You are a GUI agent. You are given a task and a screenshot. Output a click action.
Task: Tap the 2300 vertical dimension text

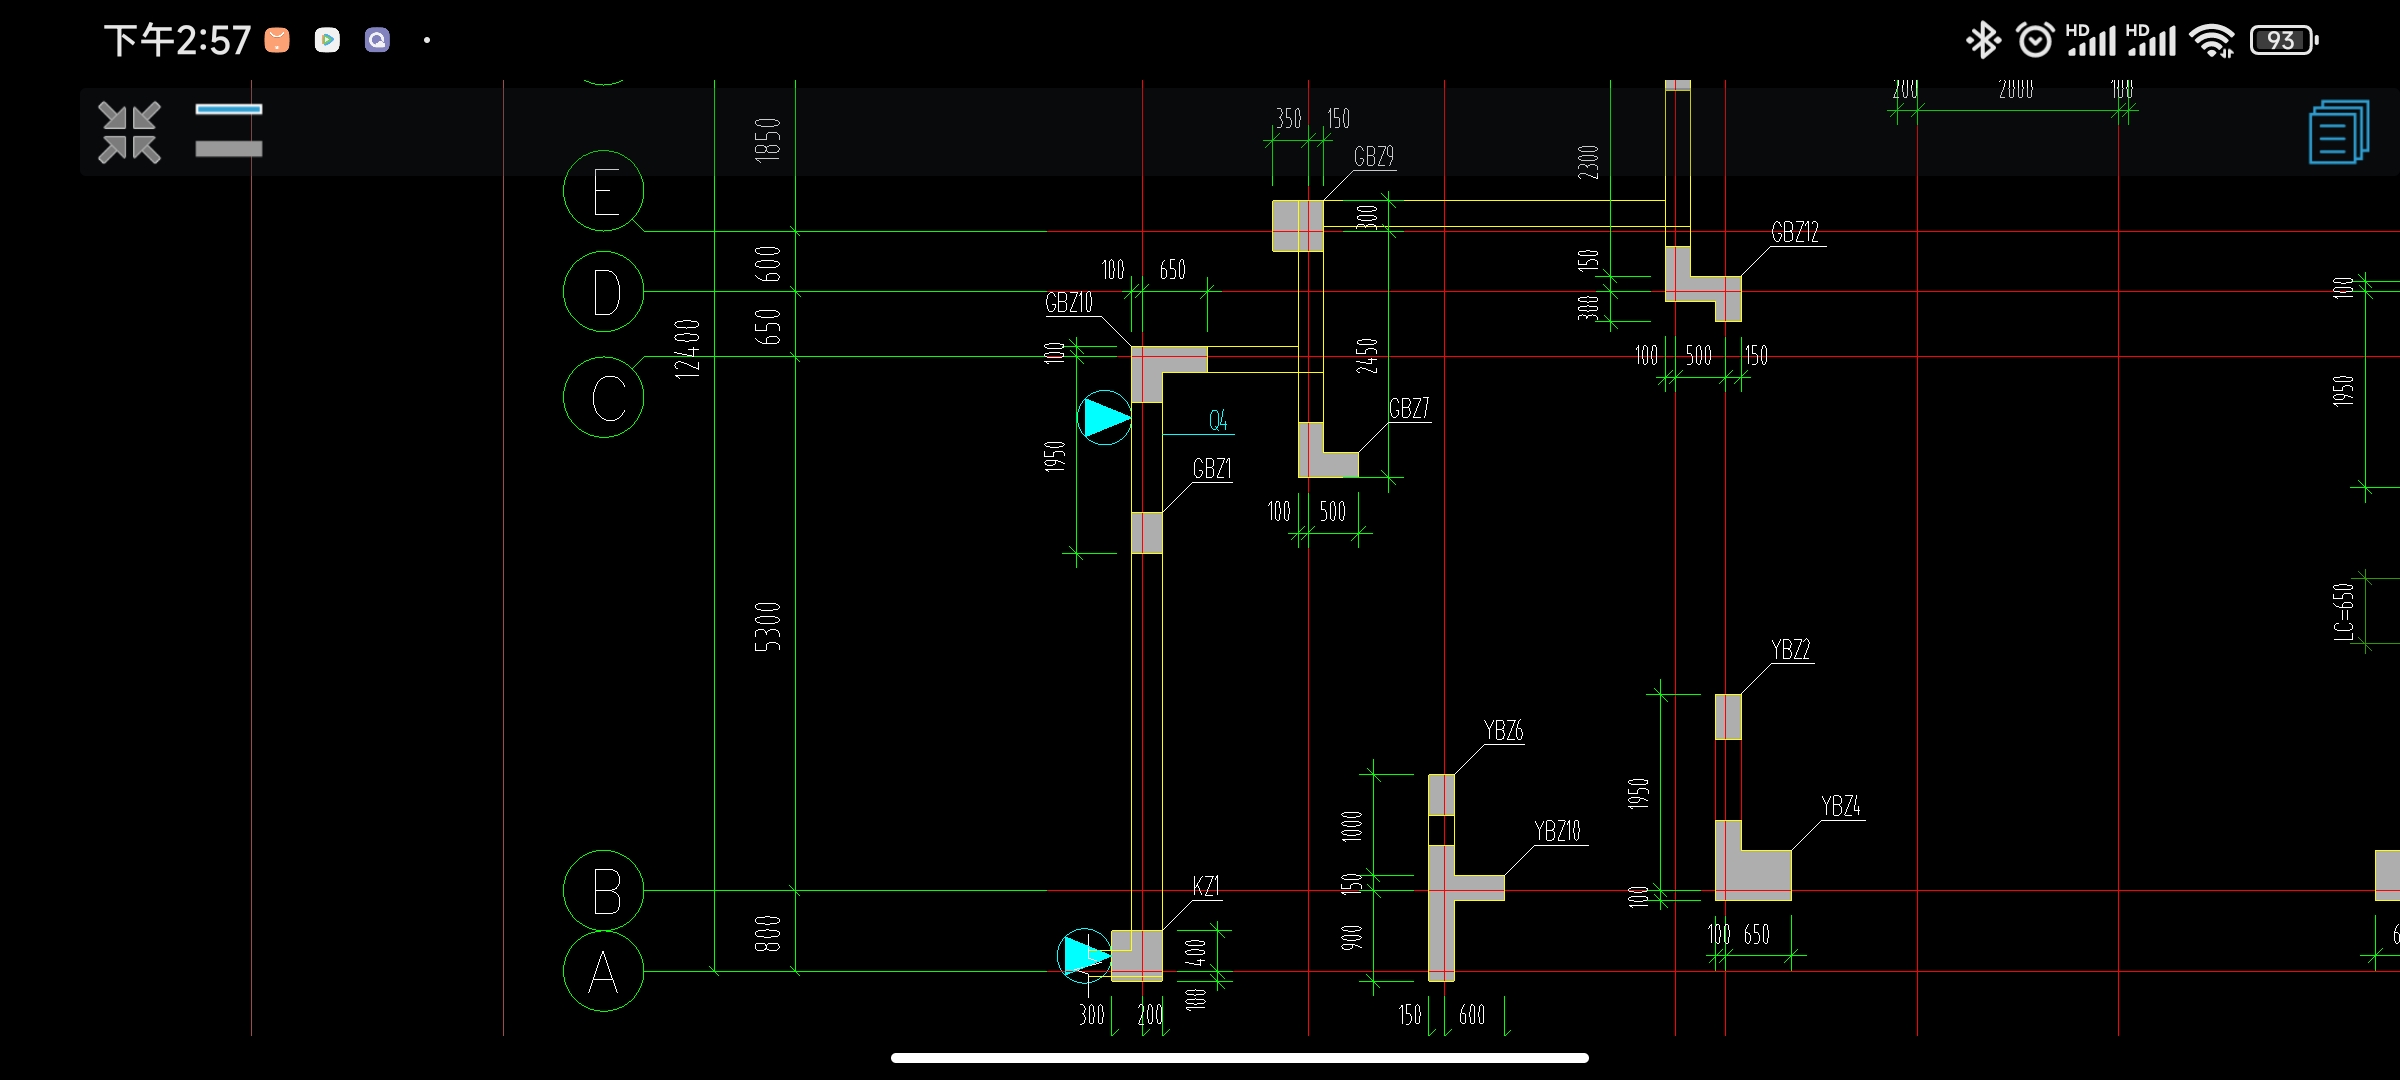point(1588,163)
